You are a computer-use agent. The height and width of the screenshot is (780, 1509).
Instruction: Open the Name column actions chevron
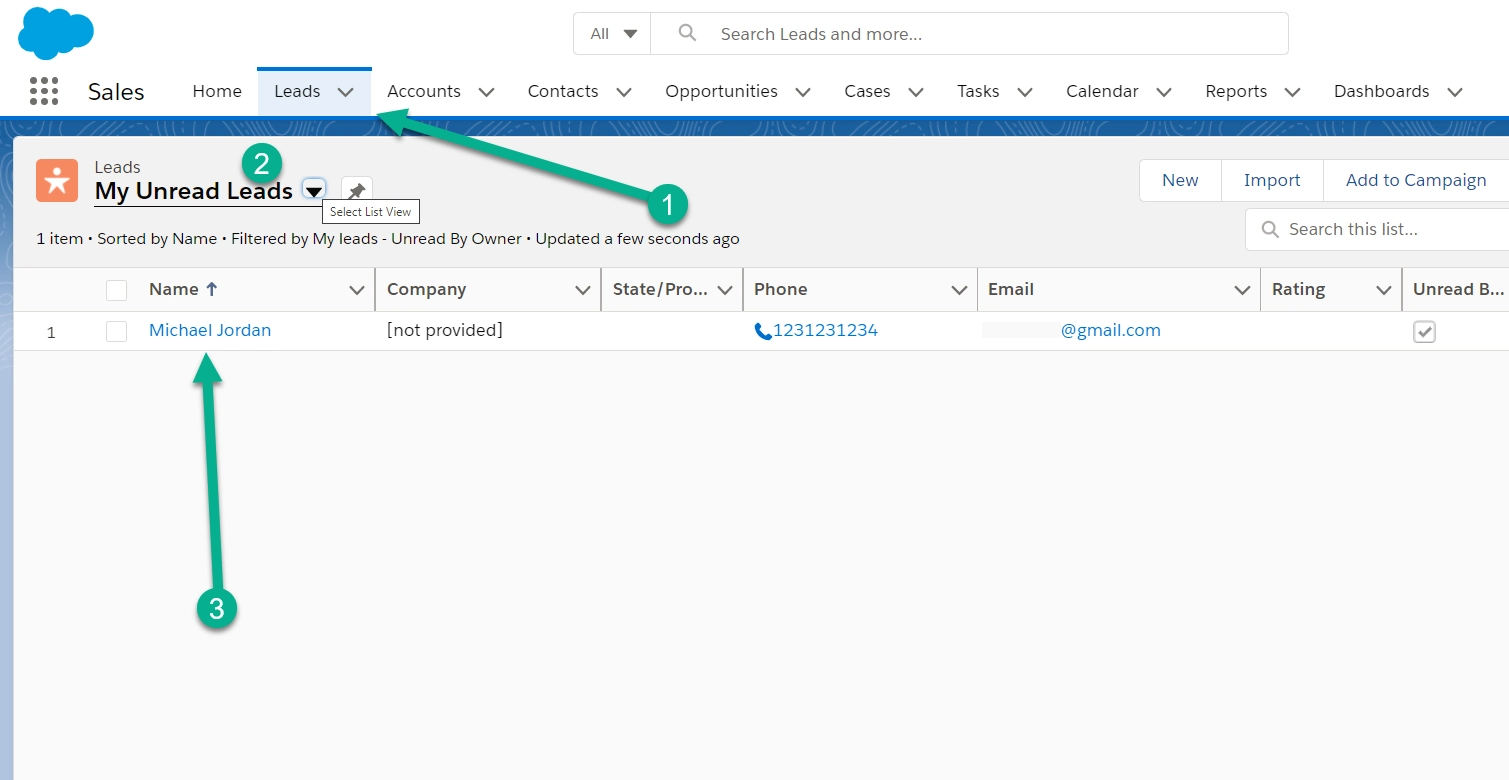click(357, 290)
